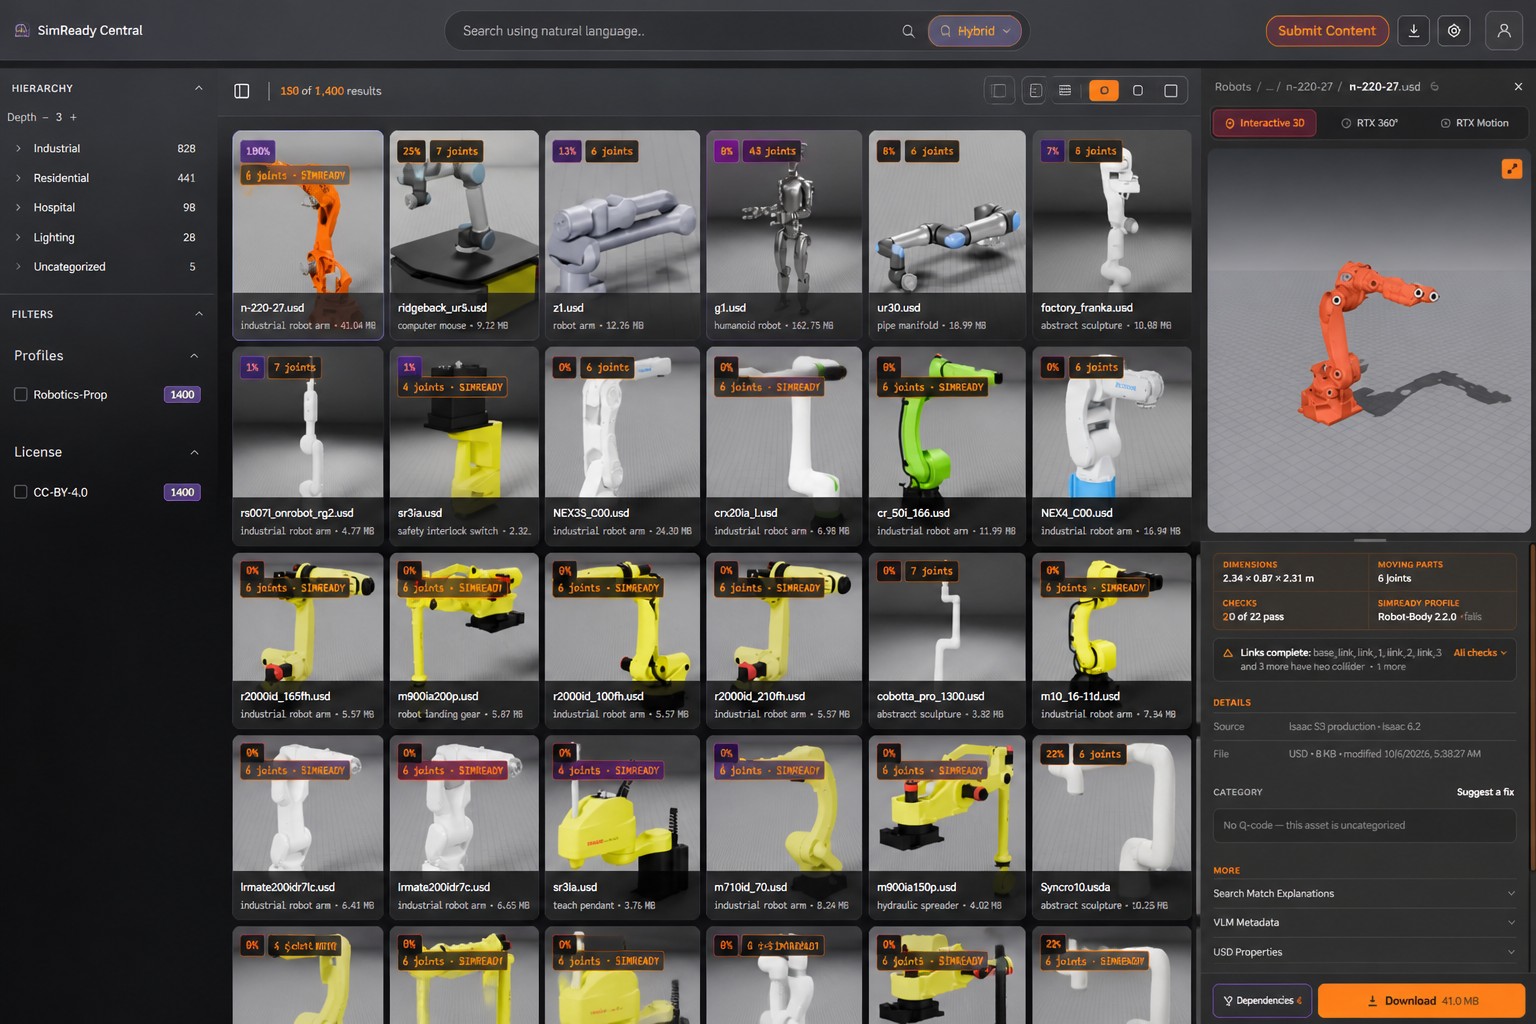This screenshot has height=1024, width=1536.
Task: Click the Submit Content button
Action: [x=1327, y=31]
